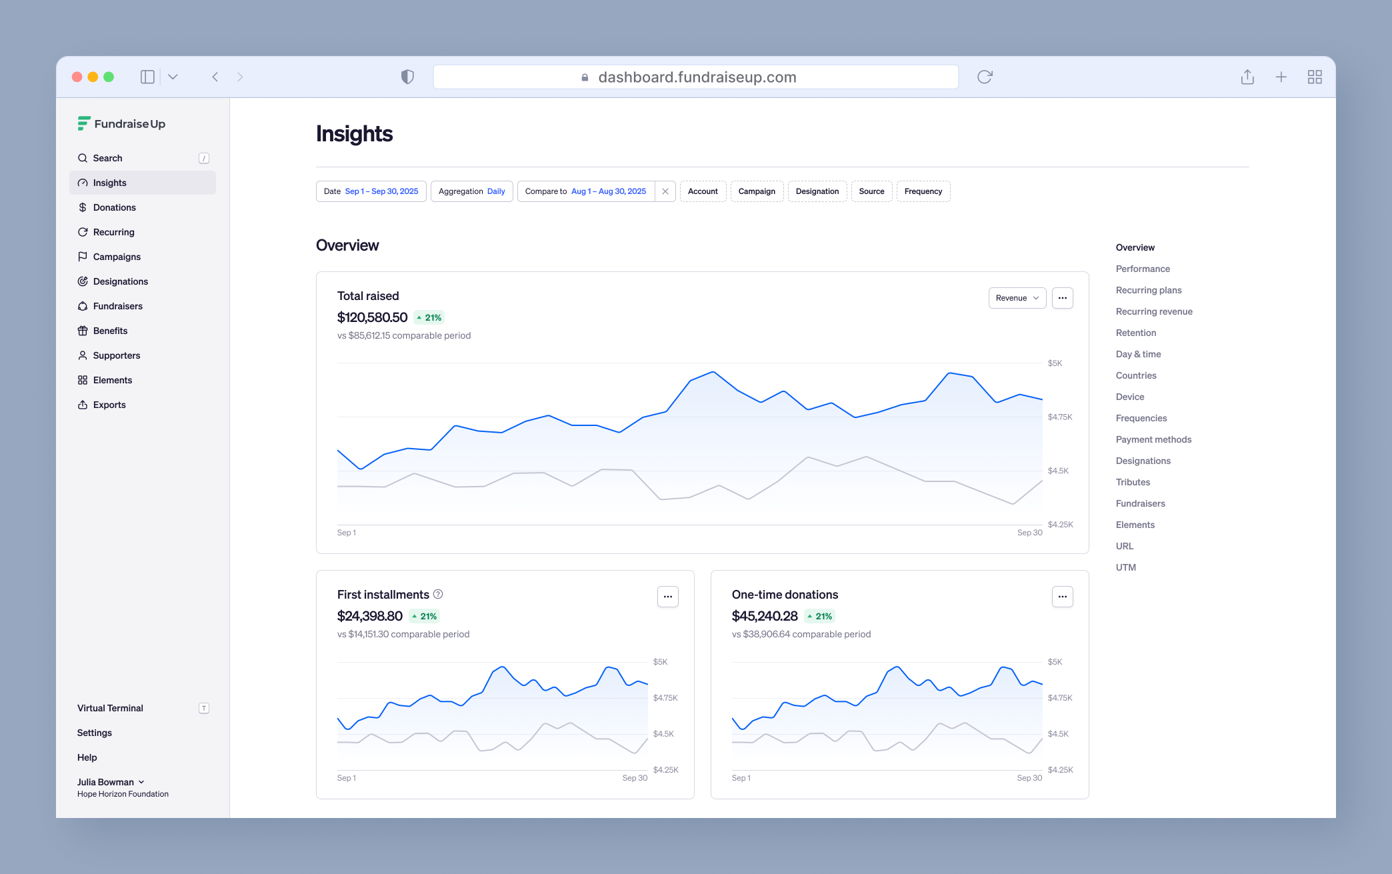This screenshot has height=874, width=1392.
Task: Open the Revenue dropdown selector
Action: 1016,298
